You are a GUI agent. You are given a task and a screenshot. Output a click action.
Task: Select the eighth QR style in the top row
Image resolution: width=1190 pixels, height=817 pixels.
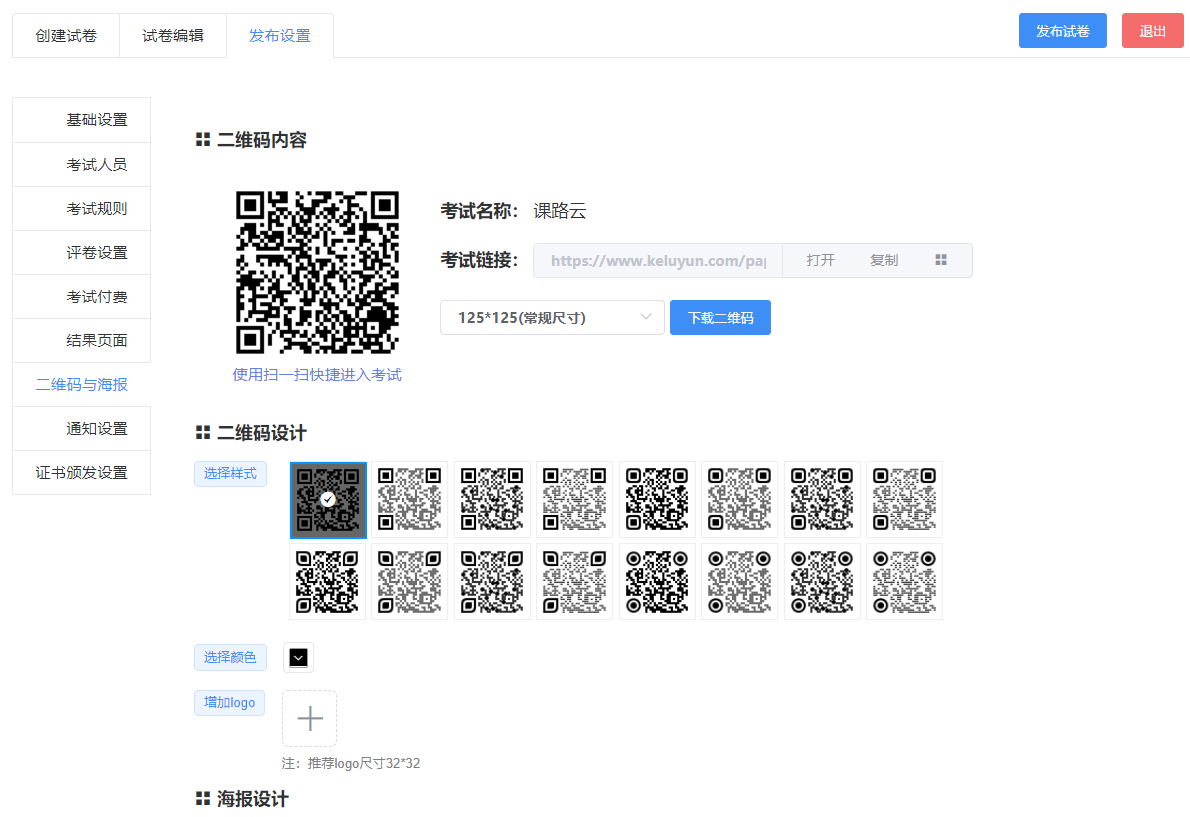pyautogui.click(x=904, y=499)
